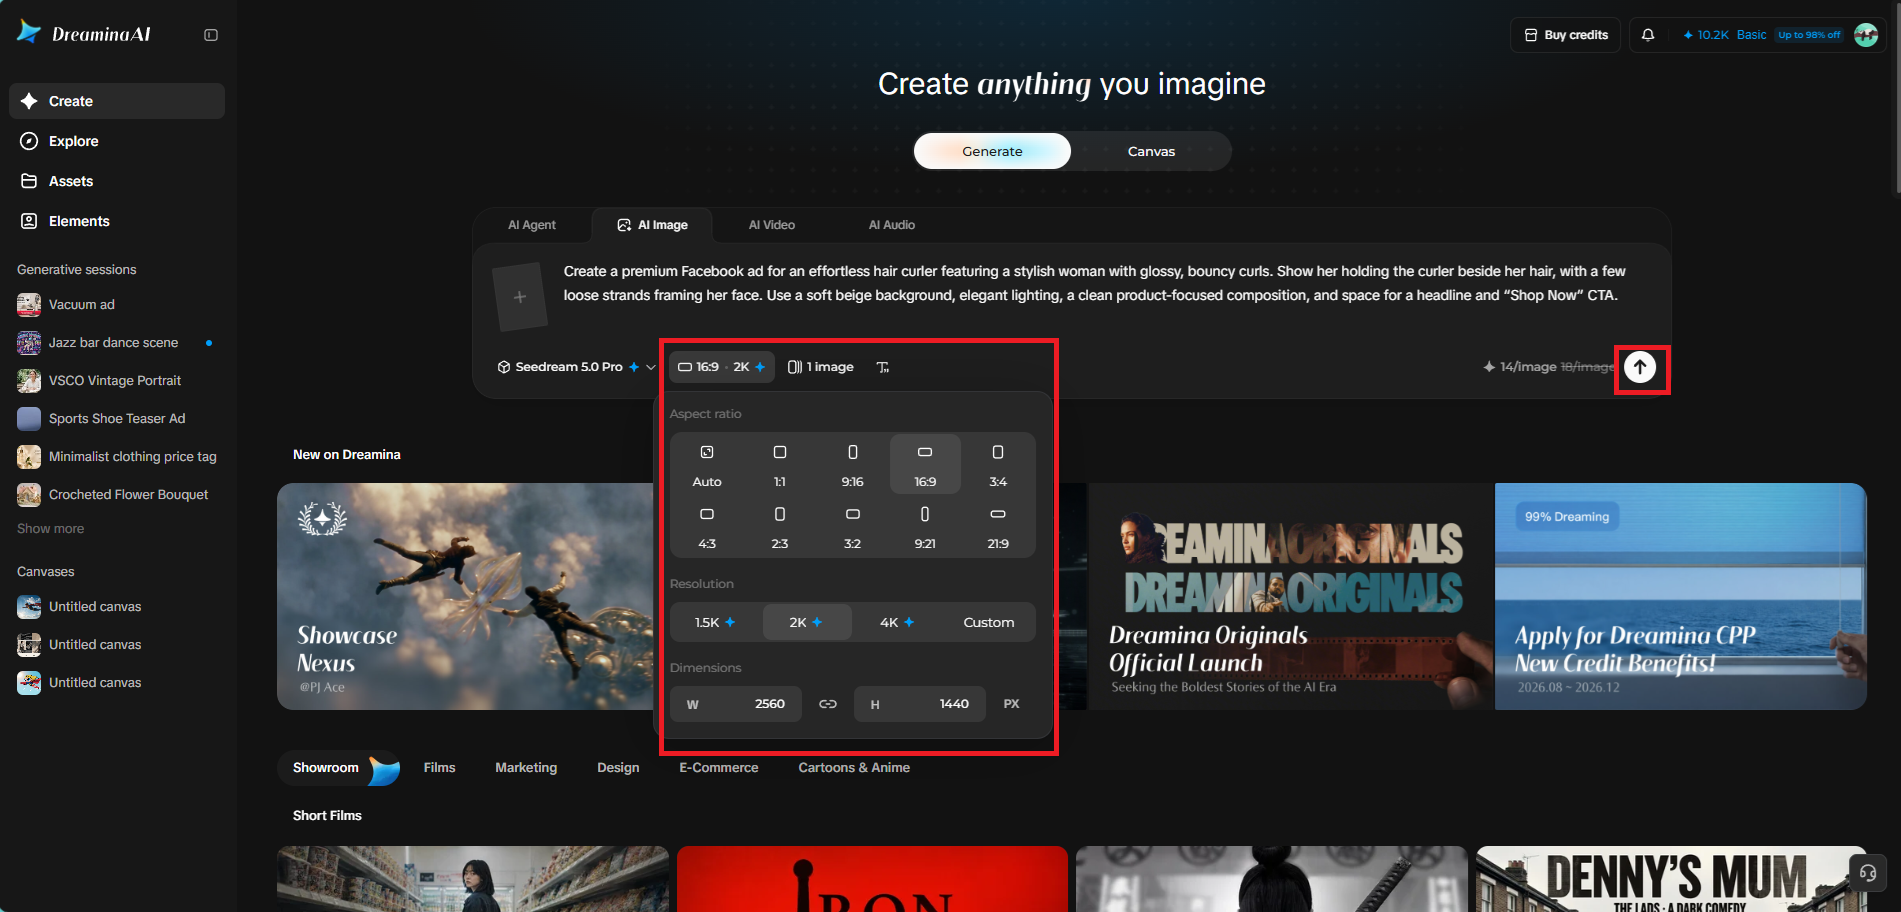Open the notifications bell
The width and height of the screenshot is (1901, 912).
coord(1648,35)
